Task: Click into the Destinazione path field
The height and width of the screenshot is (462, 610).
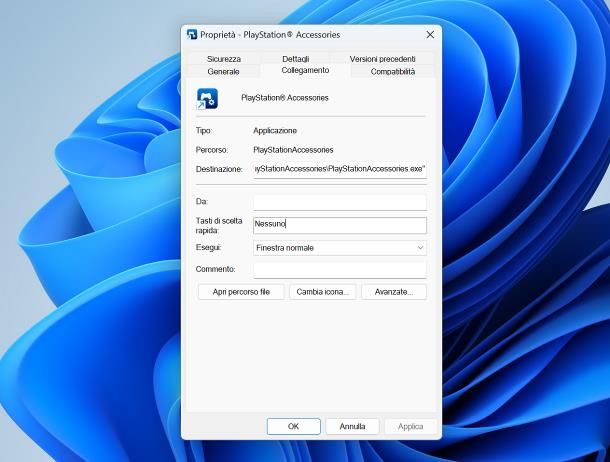Action: (x=340, y=169)
